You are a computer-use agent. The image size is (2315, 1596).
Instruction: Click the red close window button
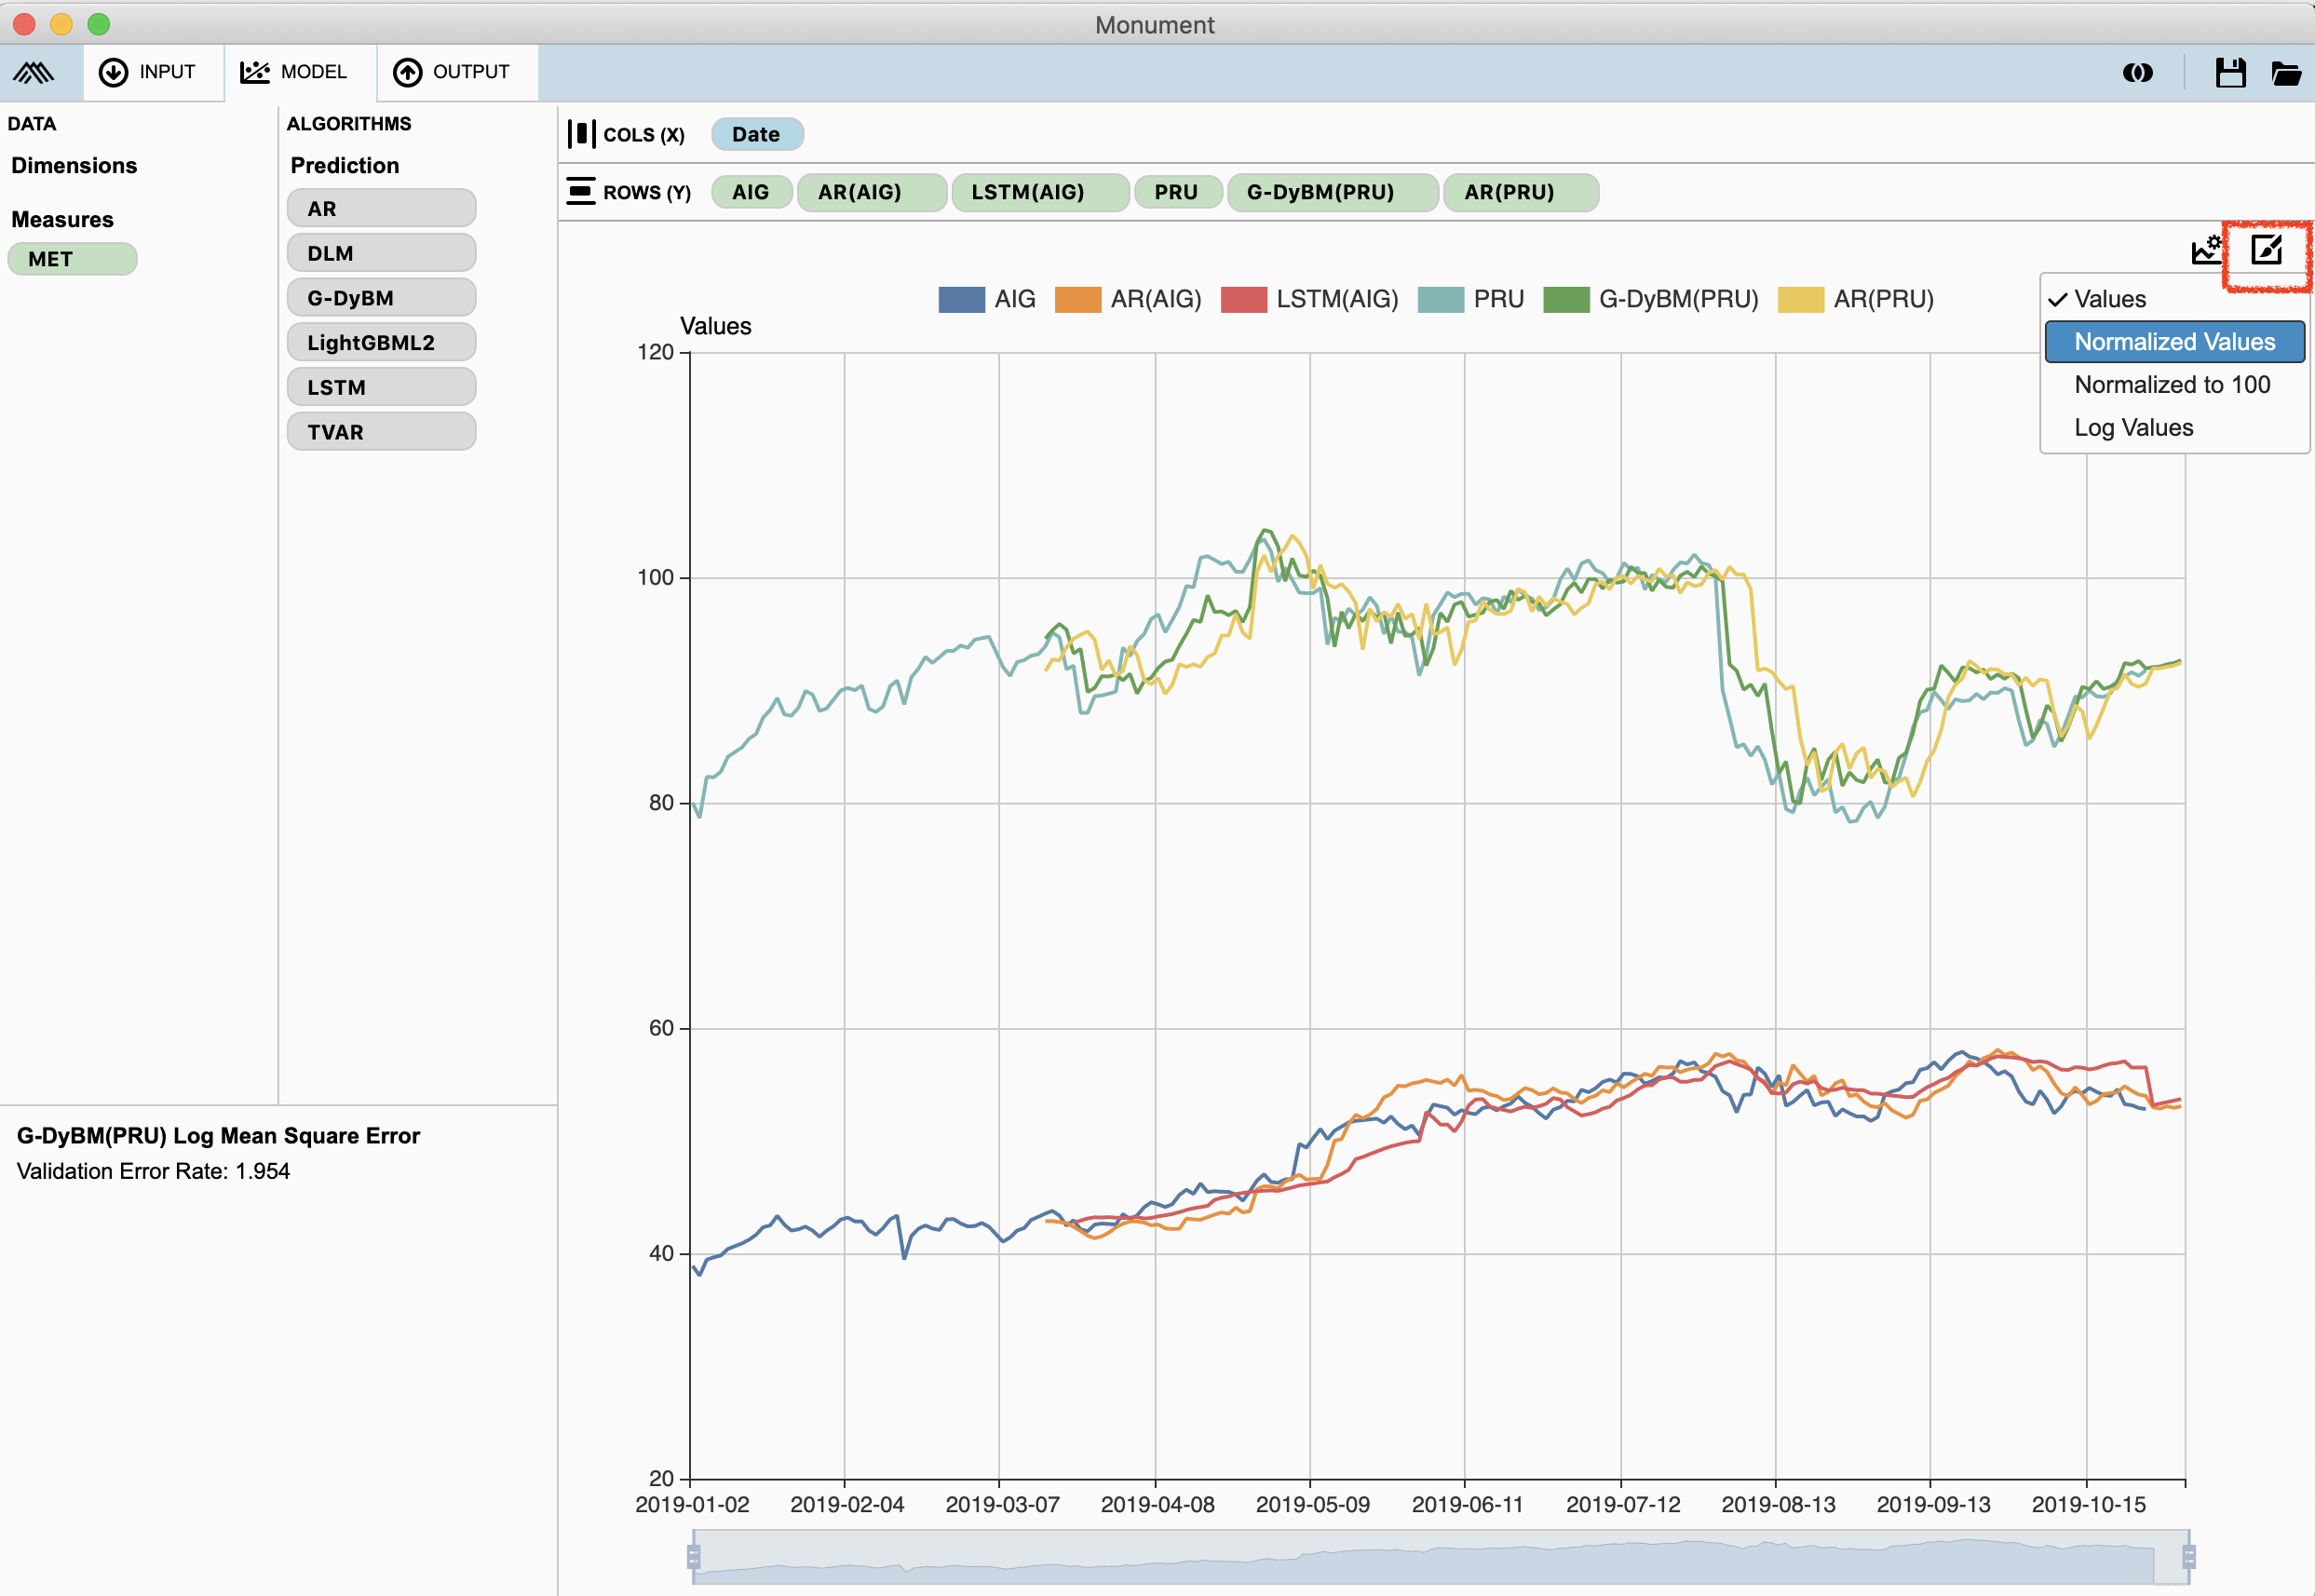tap(24, 24)
